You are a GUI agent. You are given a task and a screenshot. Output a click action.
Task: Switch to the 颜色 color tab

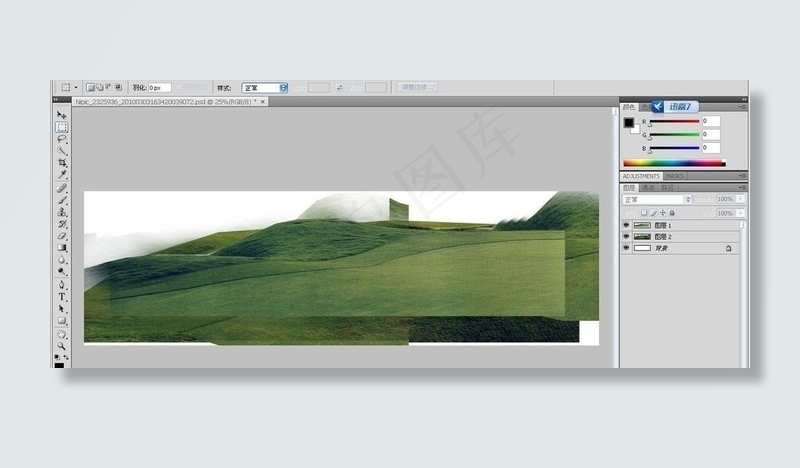point(629,107)
